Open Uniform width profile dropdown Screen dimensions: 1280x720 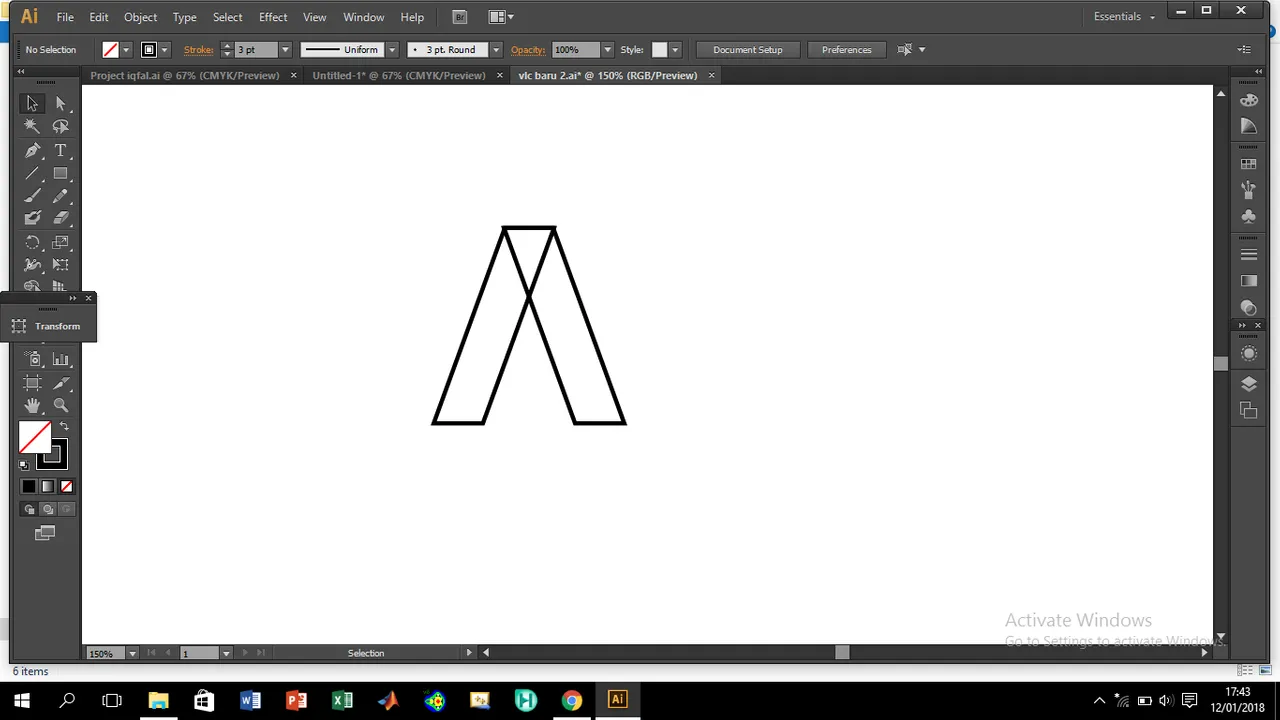tap(392, 50)
